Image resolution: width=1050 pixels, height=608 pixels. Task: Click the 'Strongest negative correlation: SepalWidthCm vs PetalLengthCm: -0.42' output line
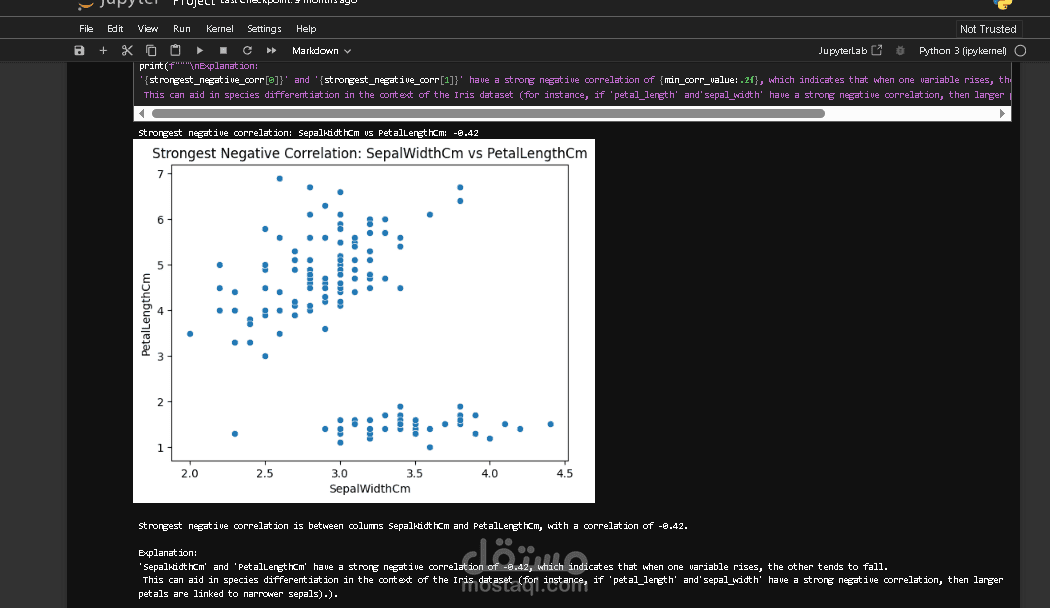point(308,133)
